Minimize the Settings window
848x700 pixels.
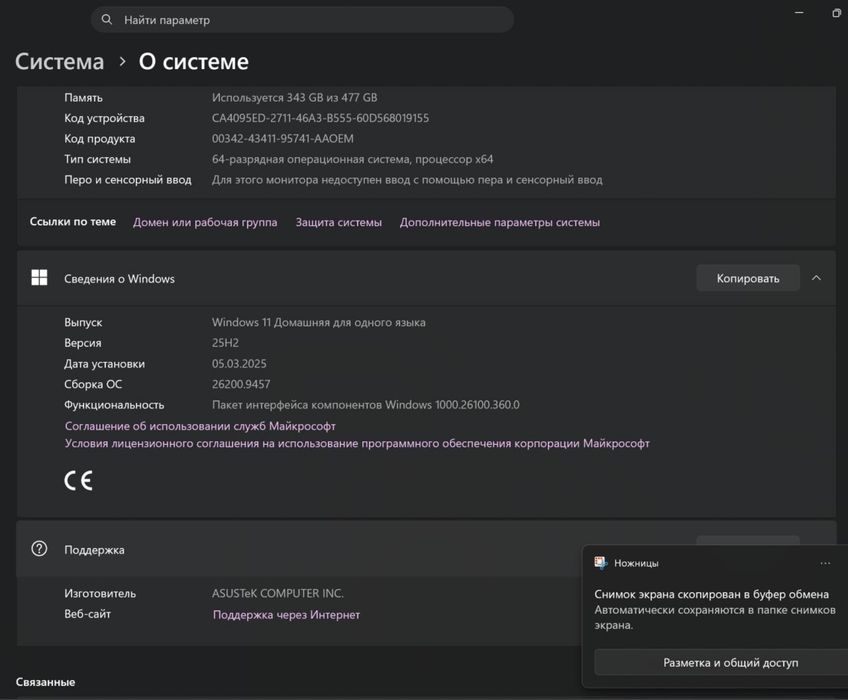[799, 12]
